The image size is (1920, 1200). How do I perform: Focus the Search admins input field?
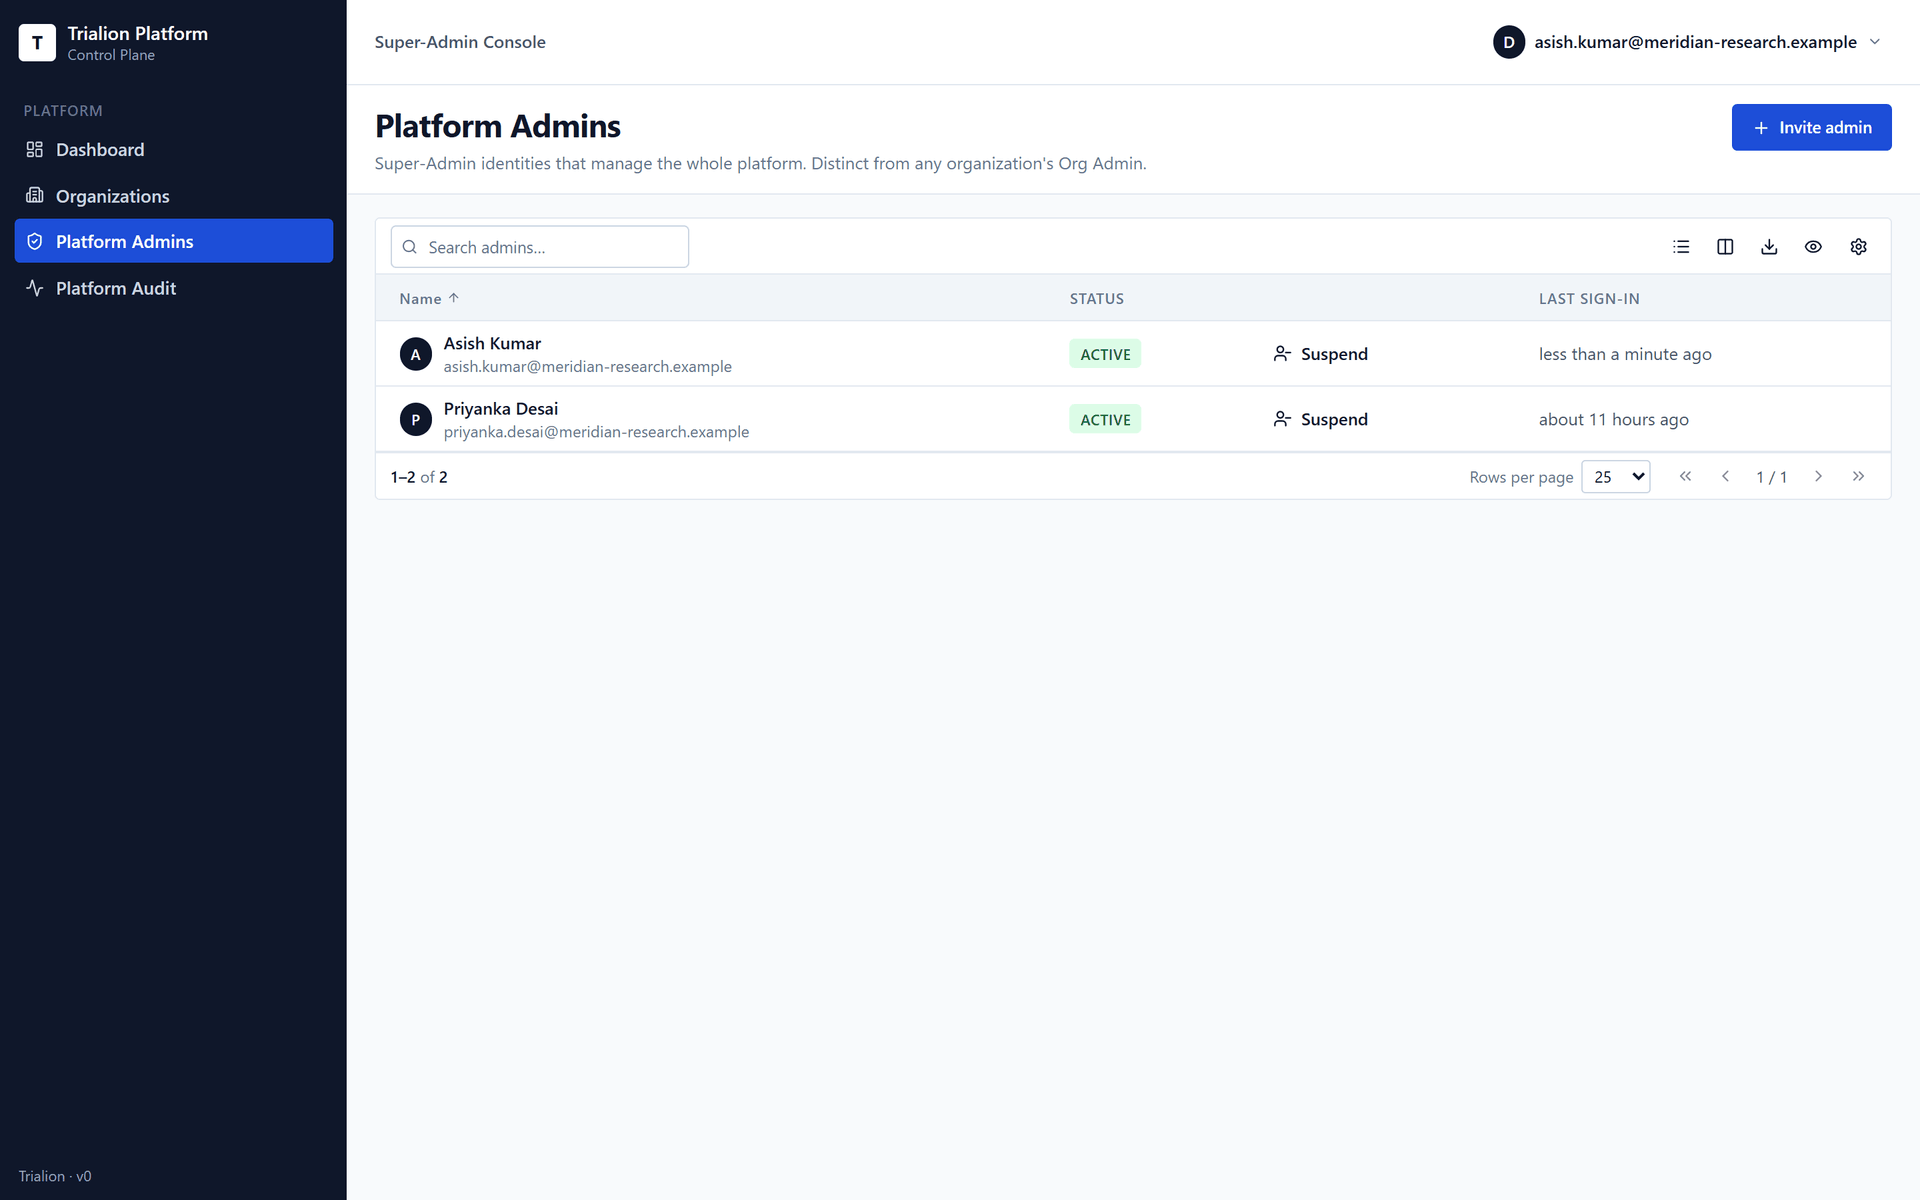[x=540, y=247]
